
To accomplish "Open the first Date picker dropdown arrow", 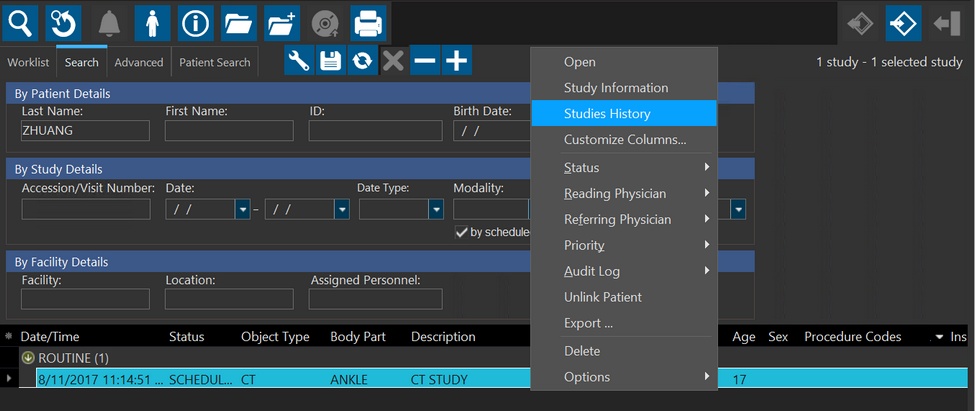I will click(x=242, y=209).
